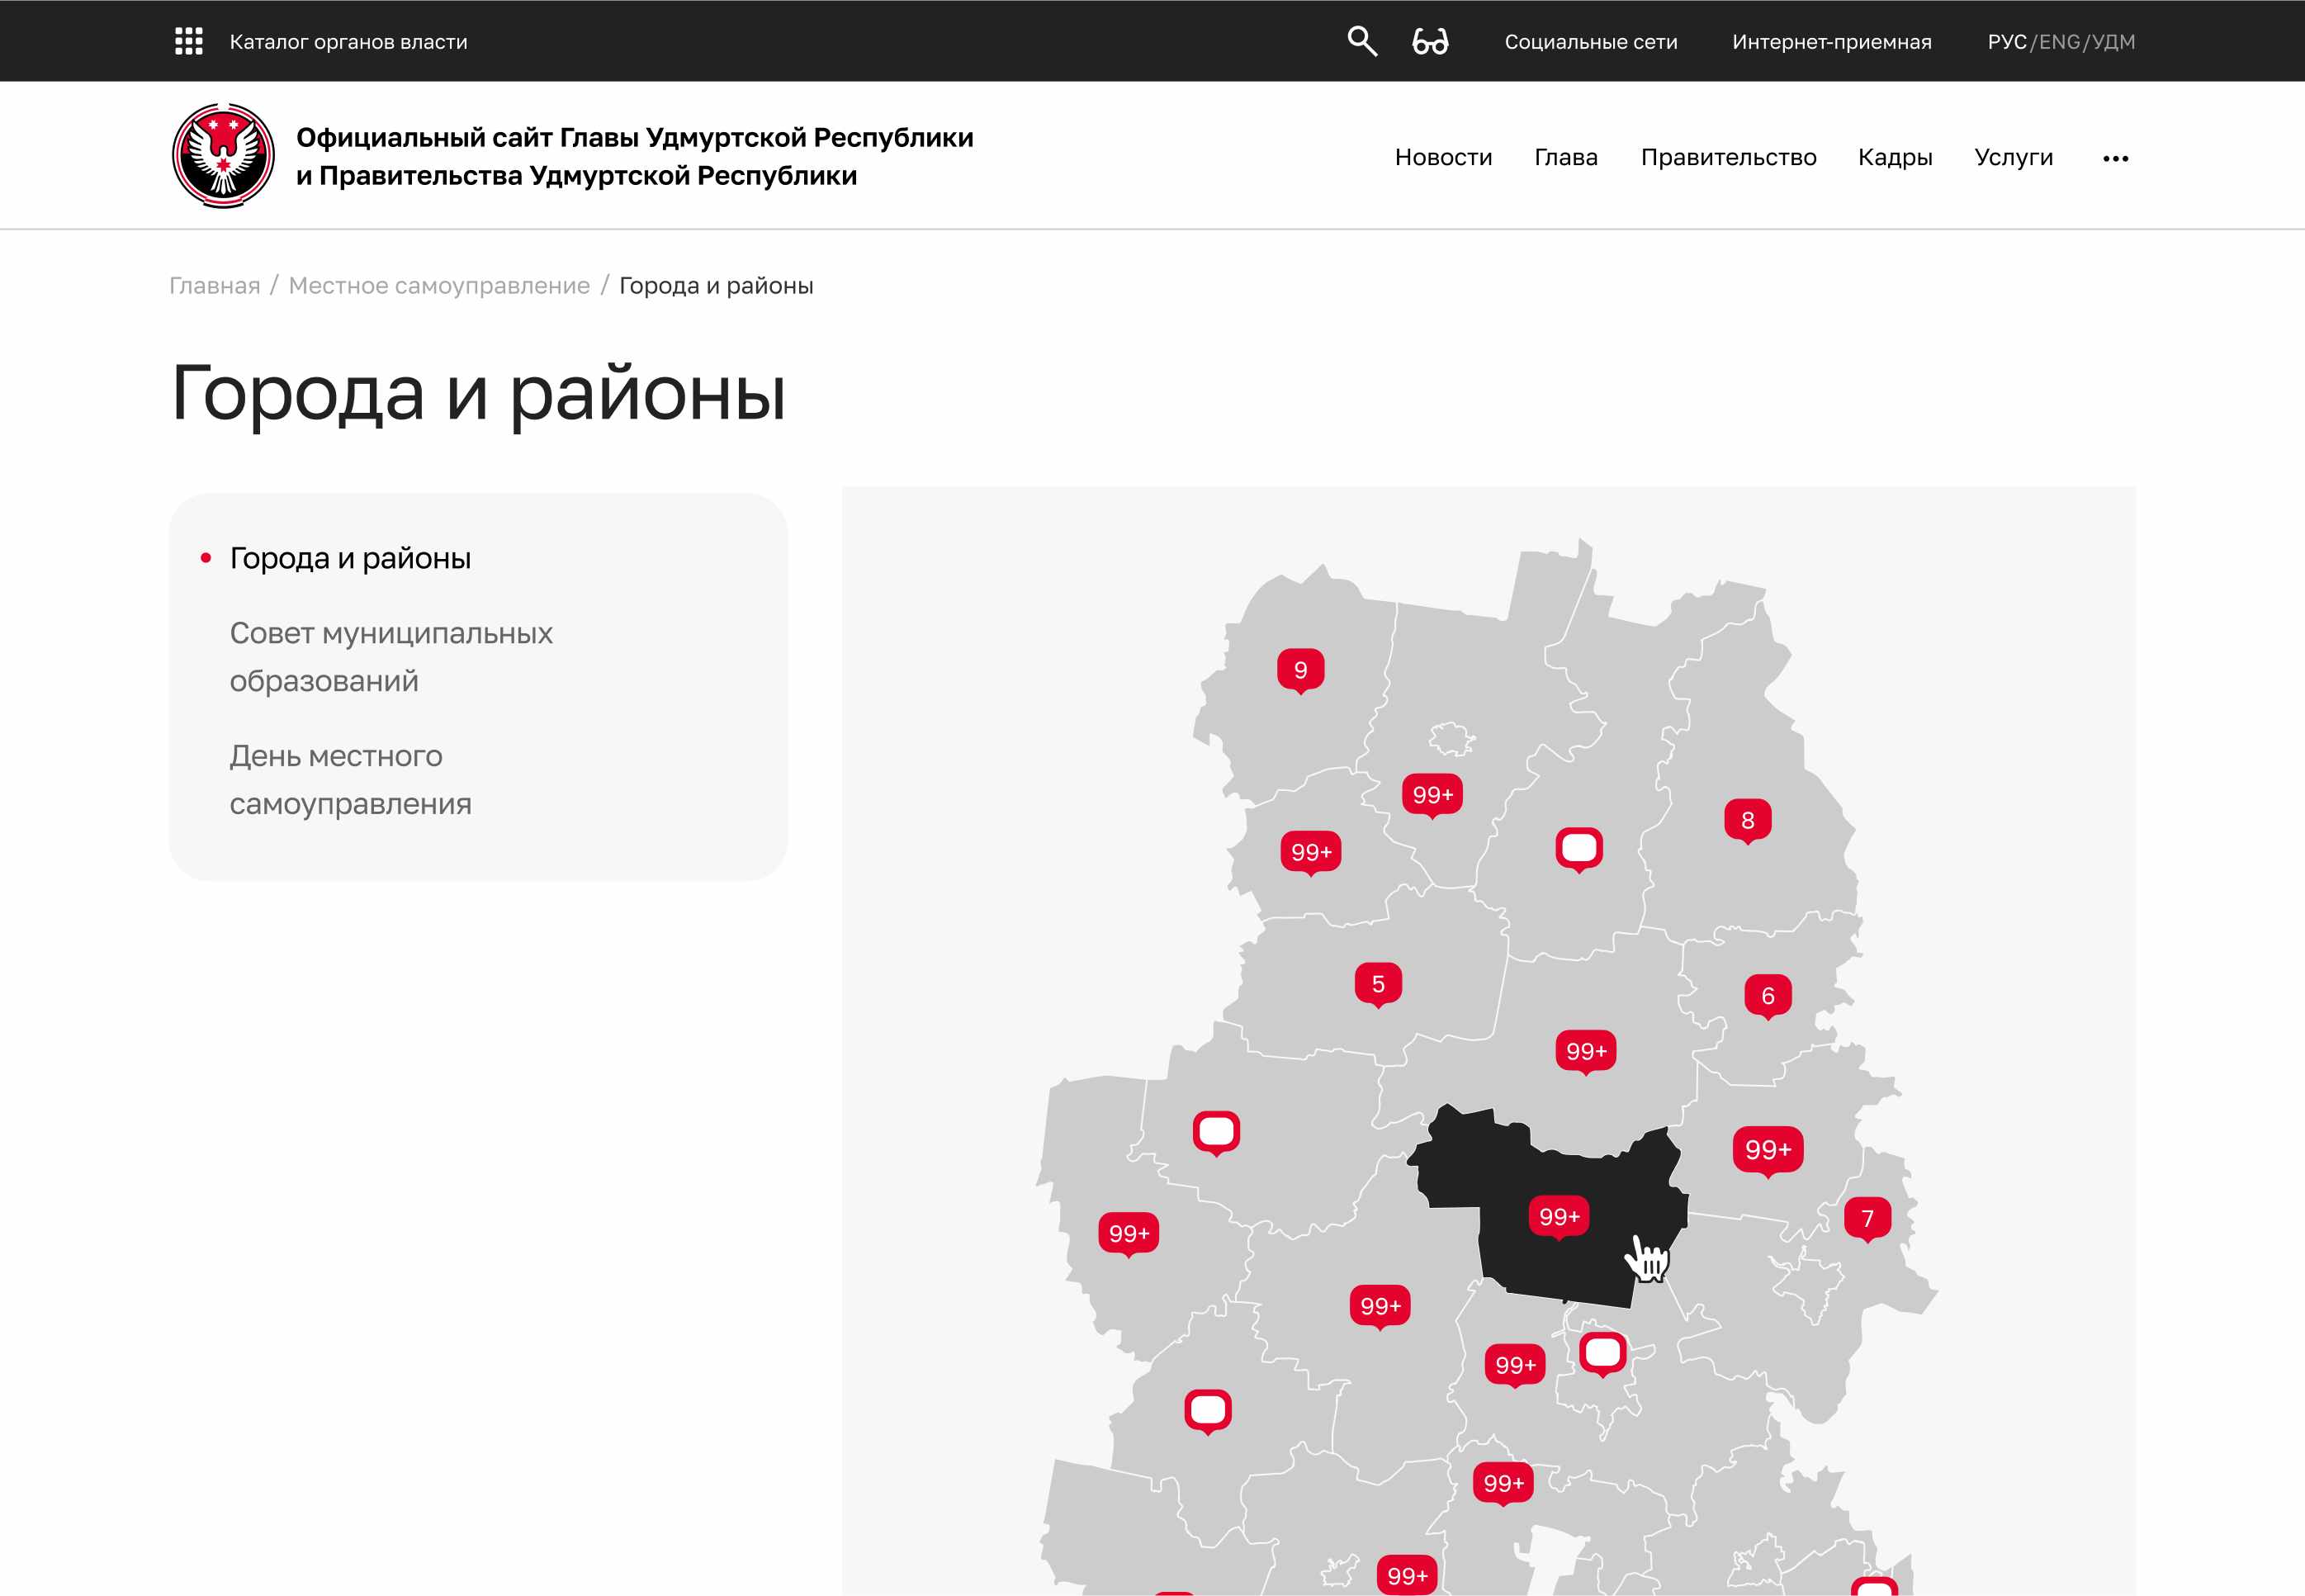2305x1596 pixels.
Task: Click the map marker showing 8
Action: click(1747, 819)
